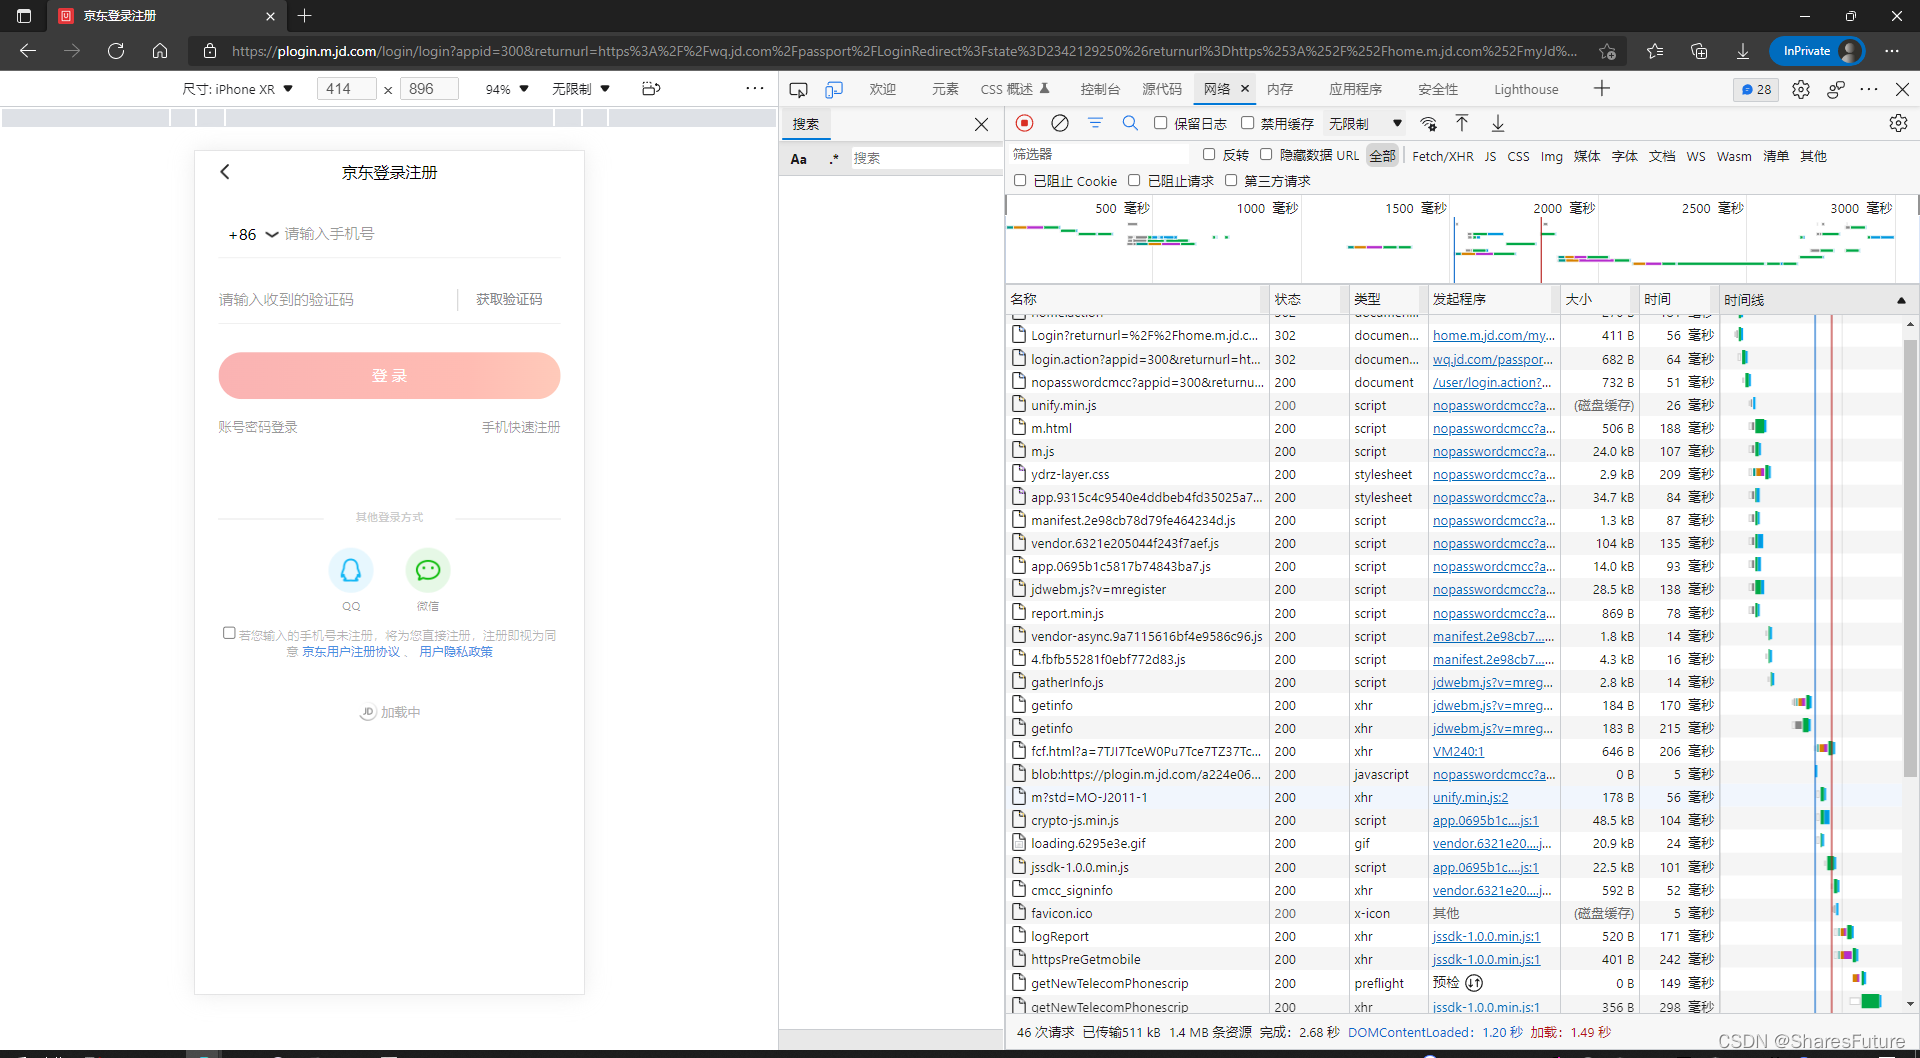Open initiator link VM240:1

pyautogui.click(x=1458, y=751)
